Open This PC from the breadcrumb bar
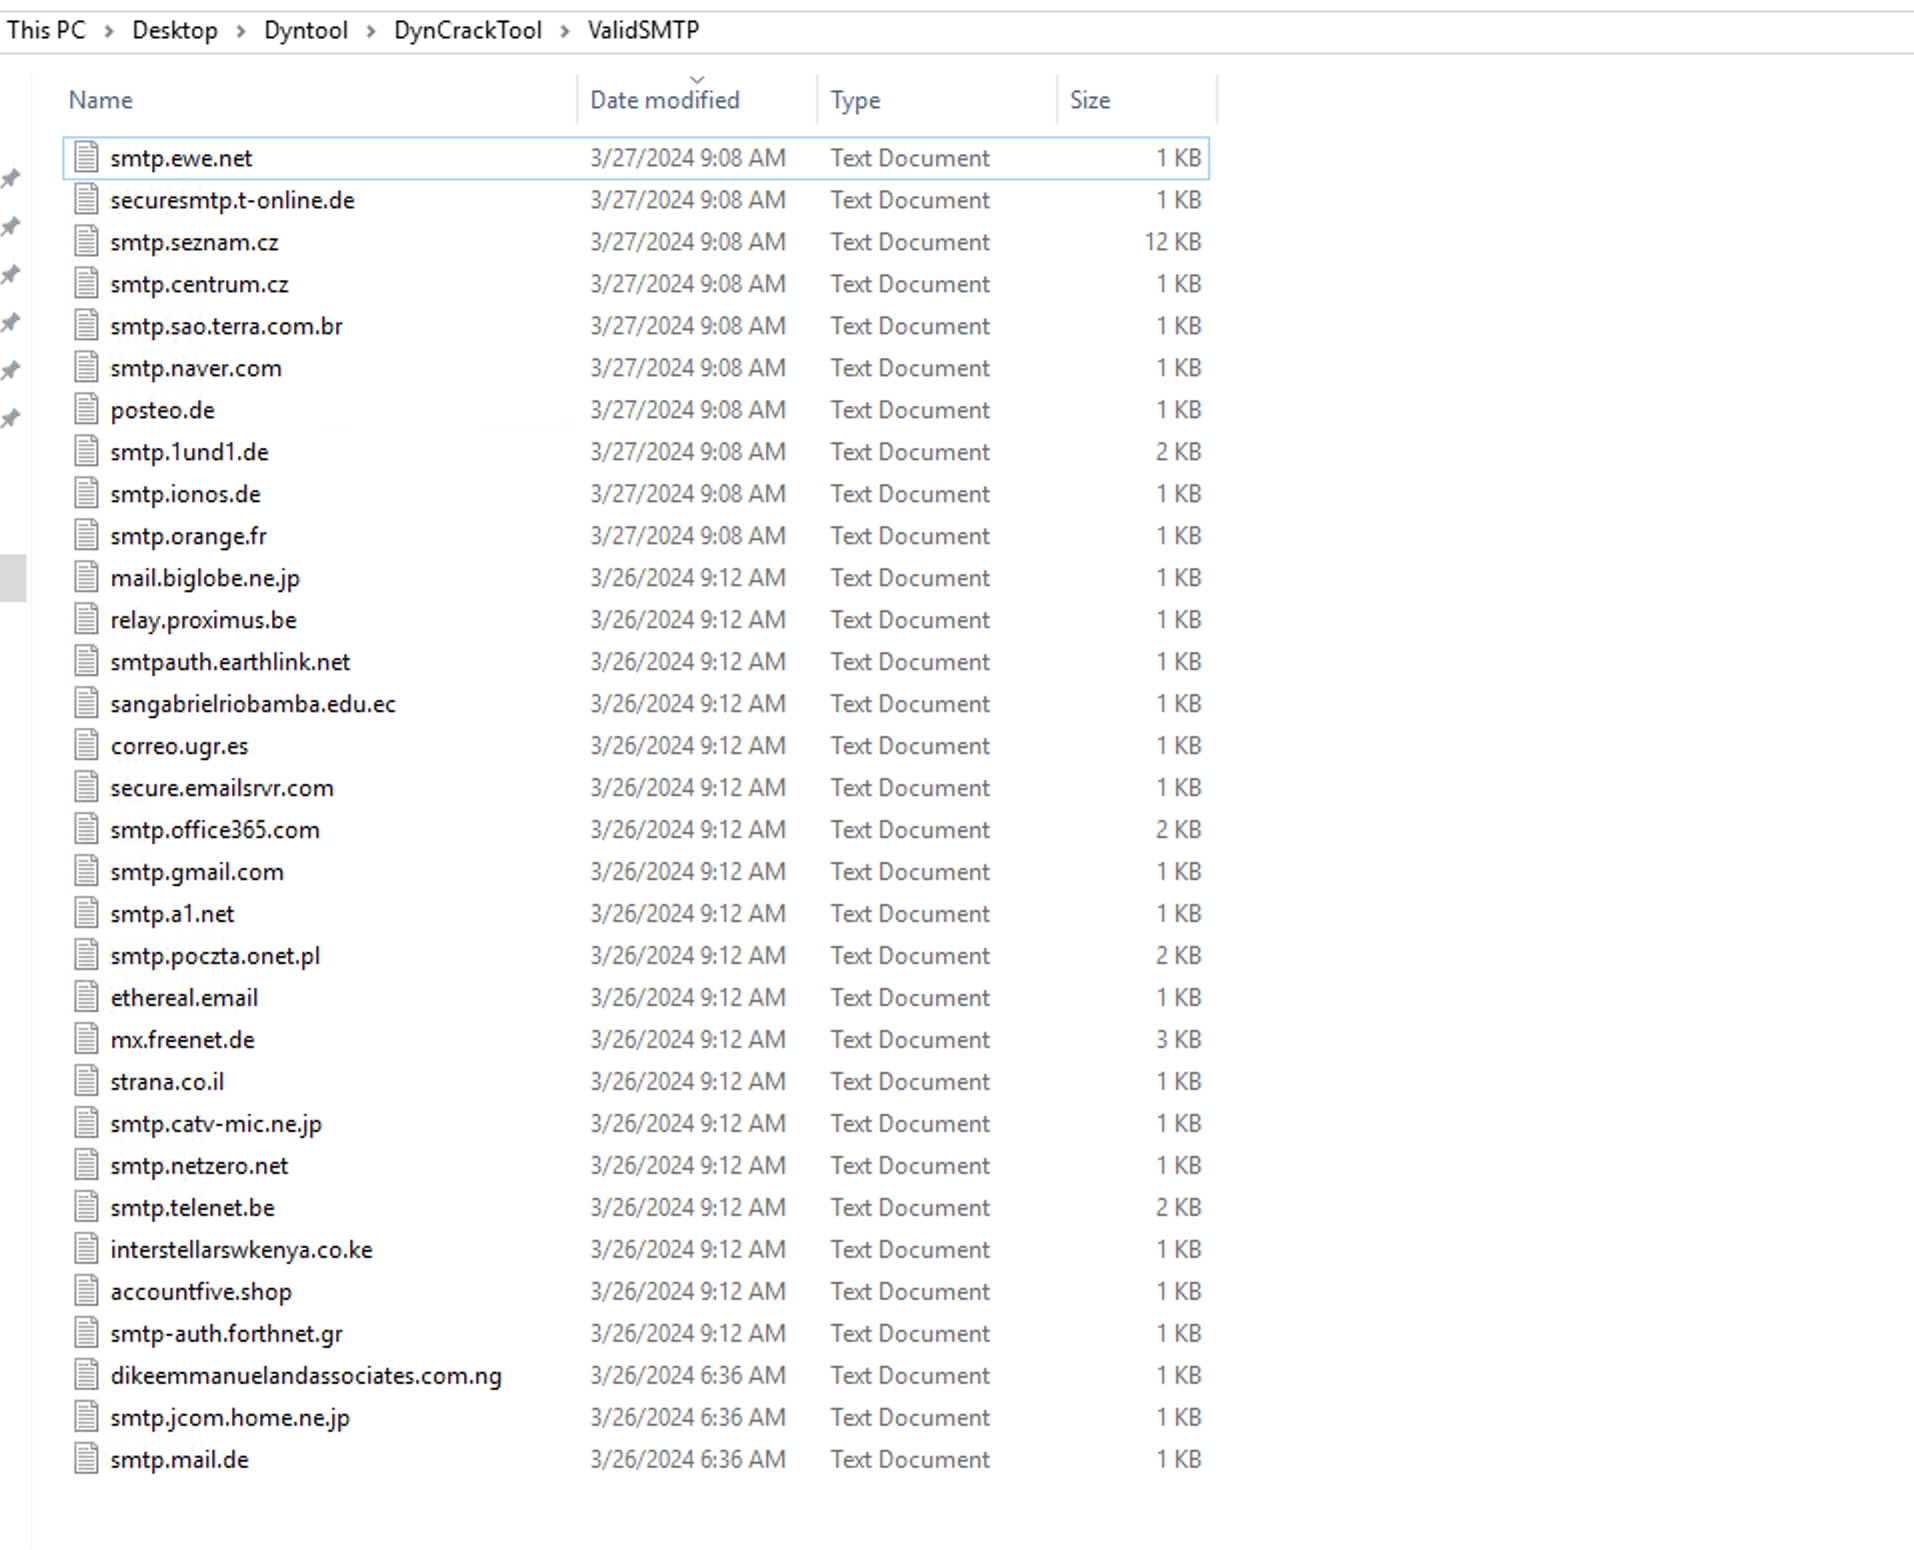 46,30
